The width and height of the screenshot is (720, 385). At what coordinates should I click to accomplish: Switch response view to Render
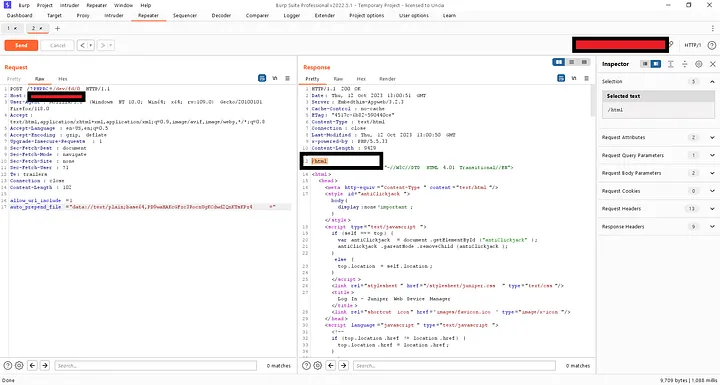click(x=388, y=79)
